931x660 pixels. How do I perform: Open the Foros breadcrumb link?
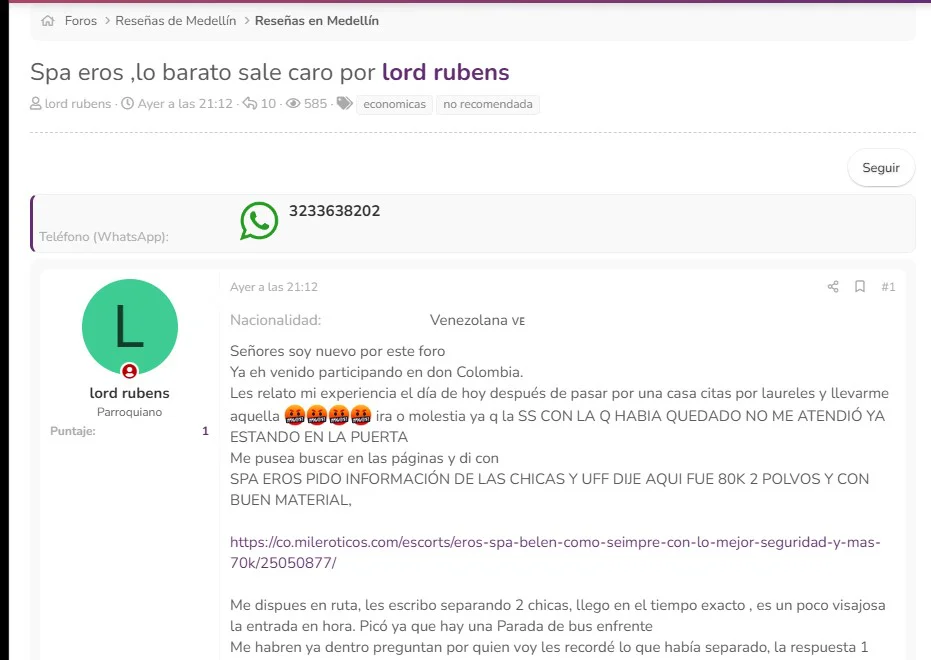[x=81, y=21]
